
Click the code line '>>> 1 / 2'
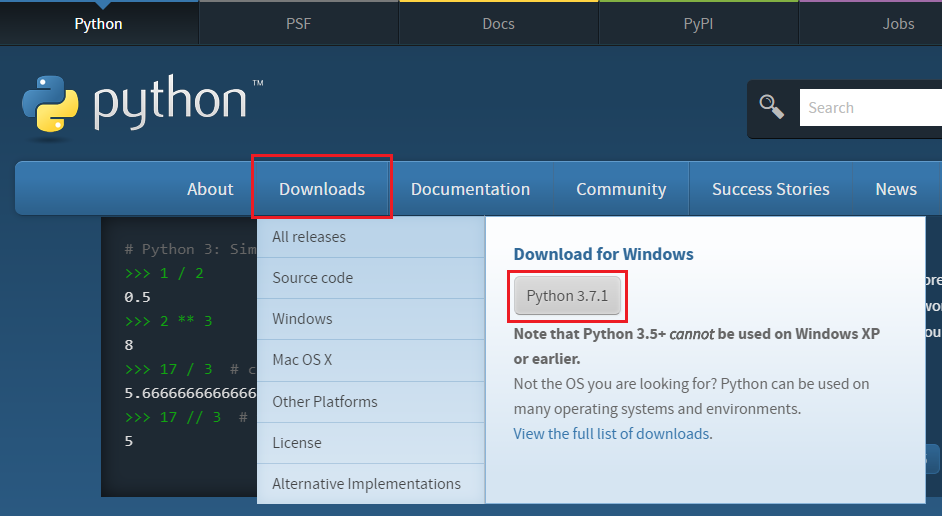tap(164, 273)
